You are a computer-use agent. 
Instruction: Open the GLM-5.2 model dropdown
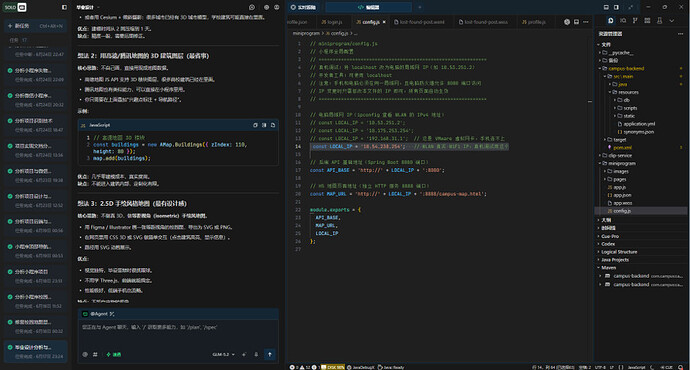[x=224, y=354]
